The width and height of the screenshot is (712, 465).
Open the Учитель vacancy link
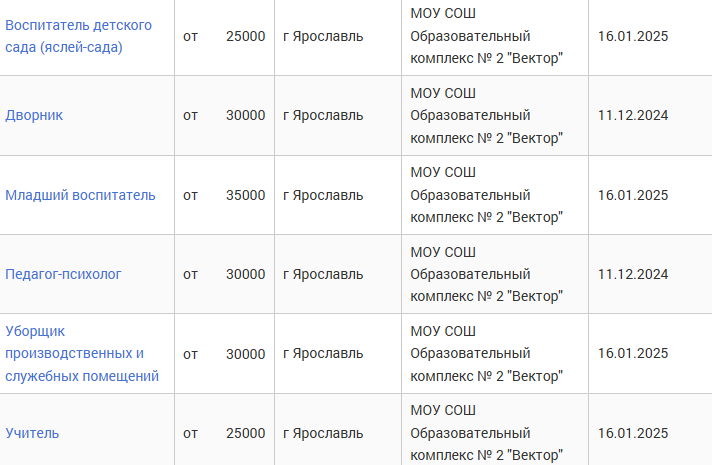click(32, 433)
